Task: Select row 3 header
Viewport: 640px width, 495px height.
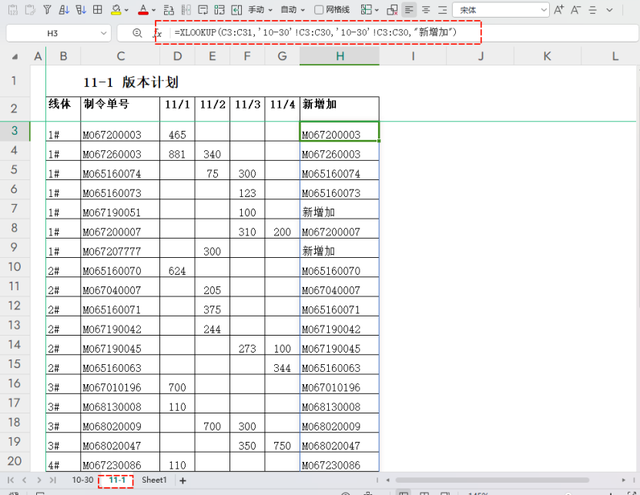Action: point(15,131)
